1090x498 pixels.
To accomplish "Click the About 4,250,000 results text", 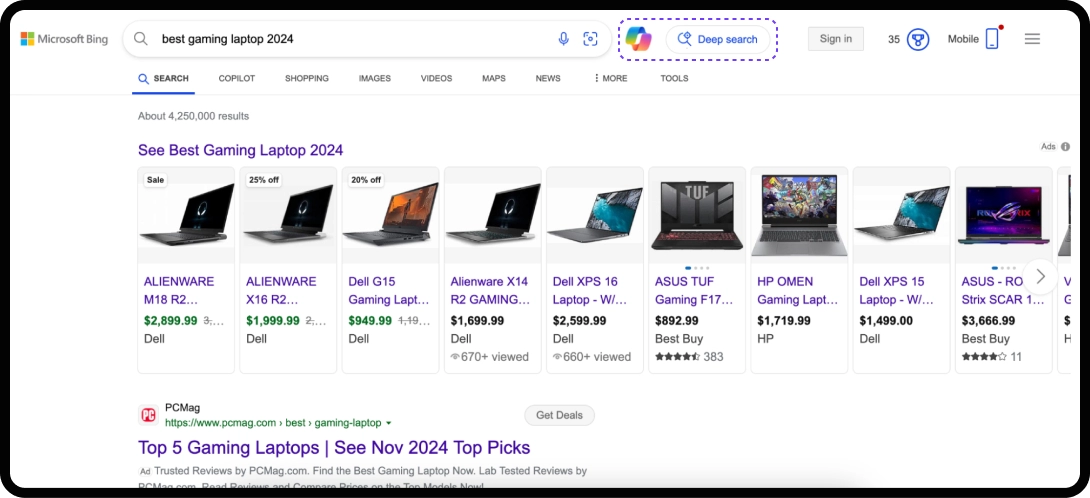I will point(193,116).
